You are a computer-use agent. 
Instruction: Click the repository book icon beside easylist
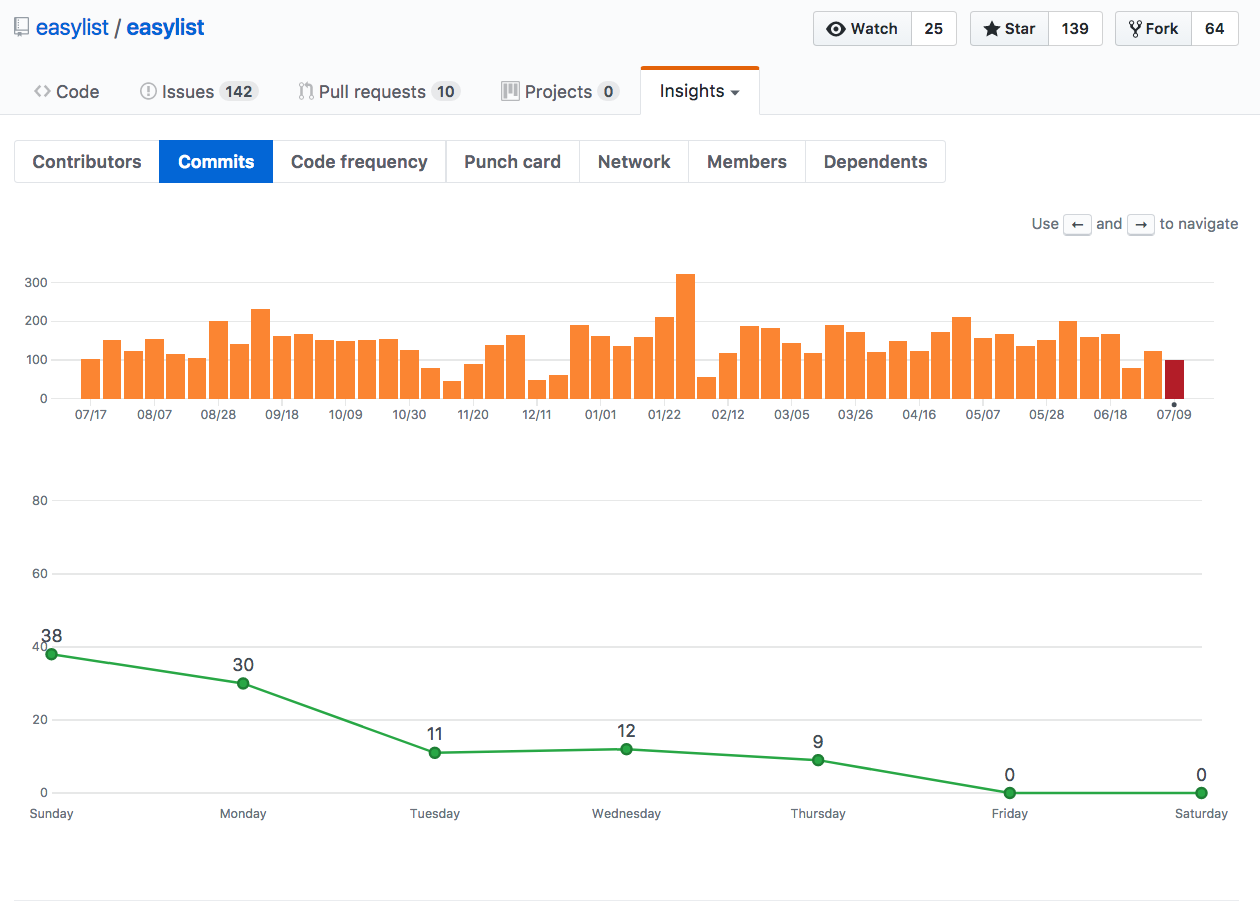point(22,28)
